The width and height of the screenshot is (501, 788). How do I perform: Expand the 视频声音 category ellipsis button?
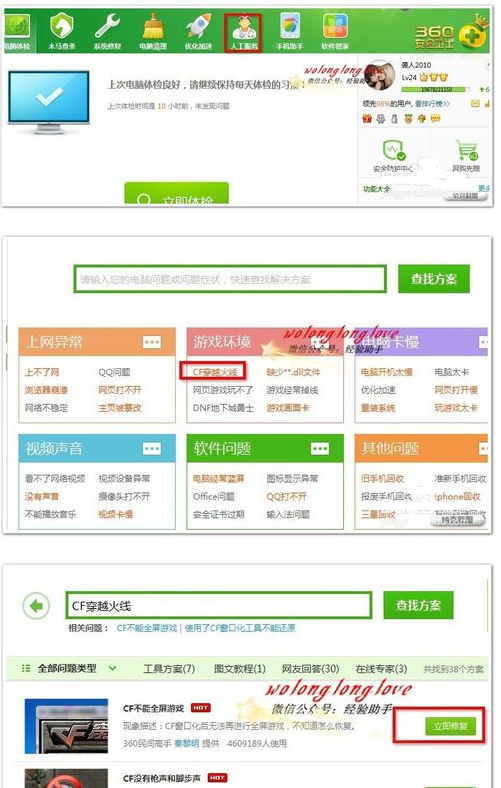point(152,448)
